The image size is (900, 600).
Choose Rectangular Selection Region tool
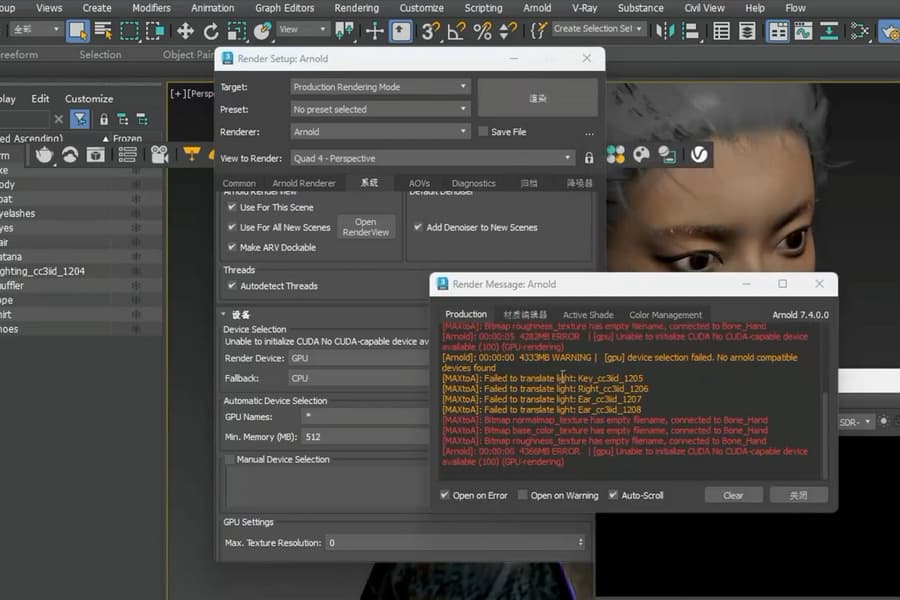[x=129, y=30]
